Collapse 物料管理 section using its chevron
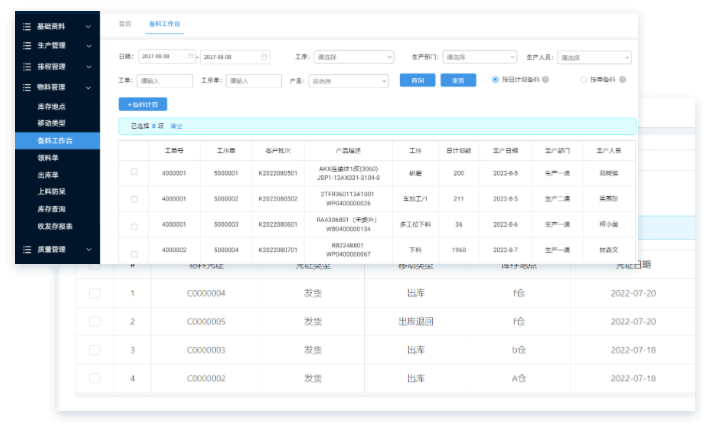This screenshot has width=710, height=430. (x=88, y=87)
